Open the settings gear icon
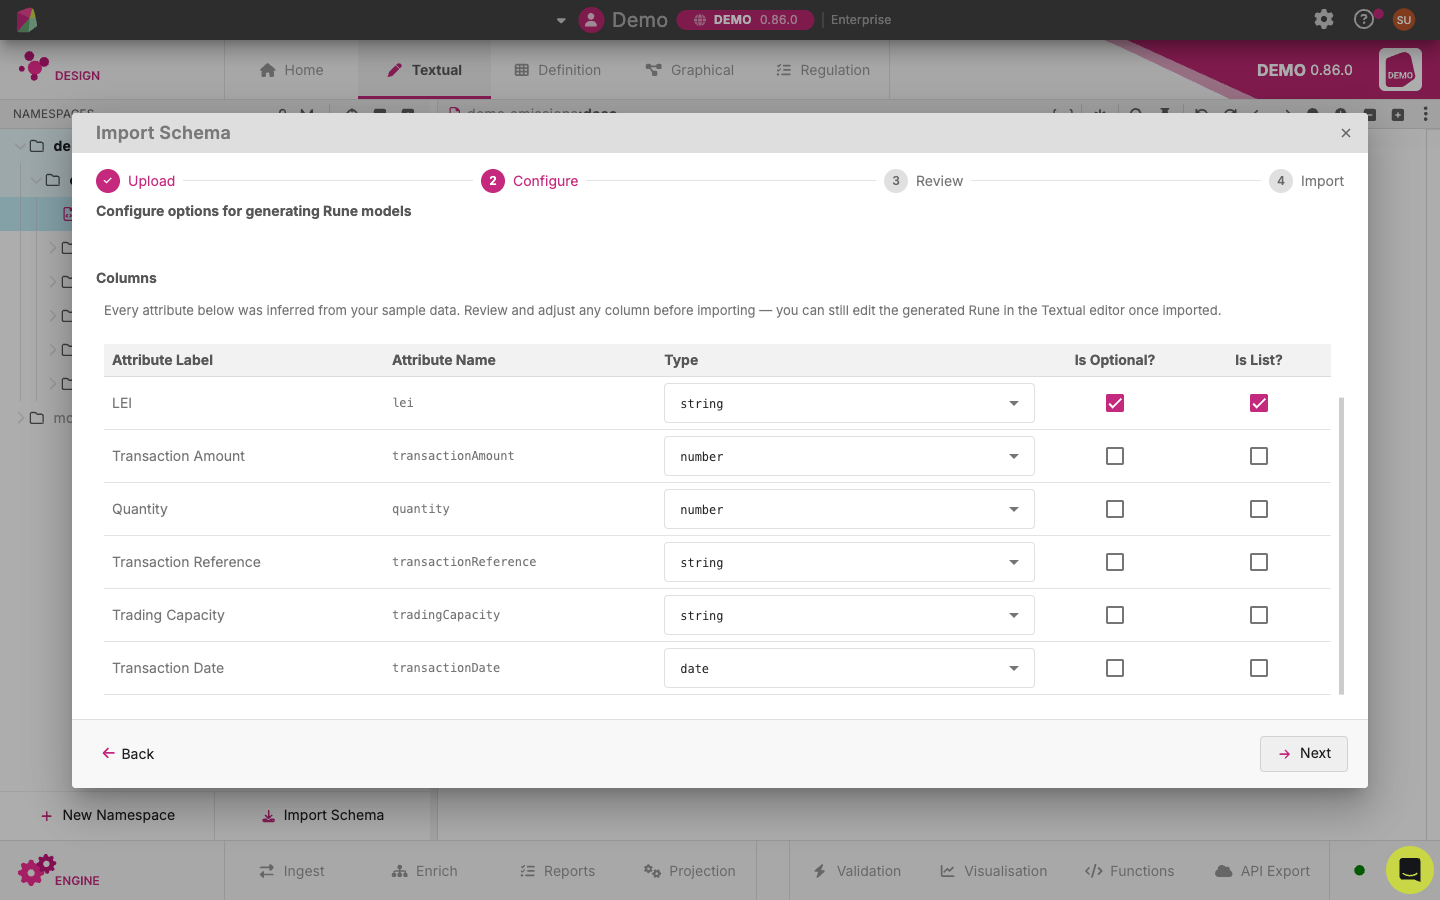Screen dimensions: 1440x900 [x=1324, y=19]
